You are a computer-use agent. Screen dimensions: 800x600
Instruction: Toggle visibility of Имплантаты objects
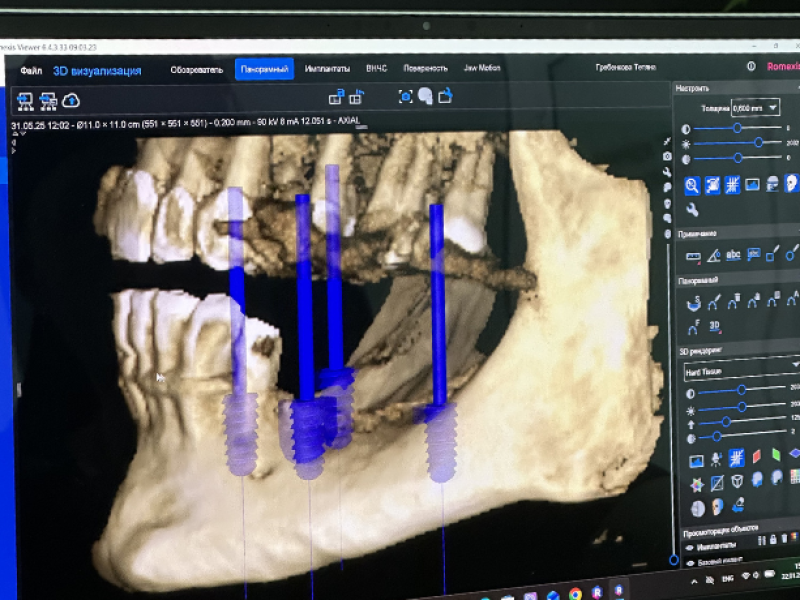(690, 547)
